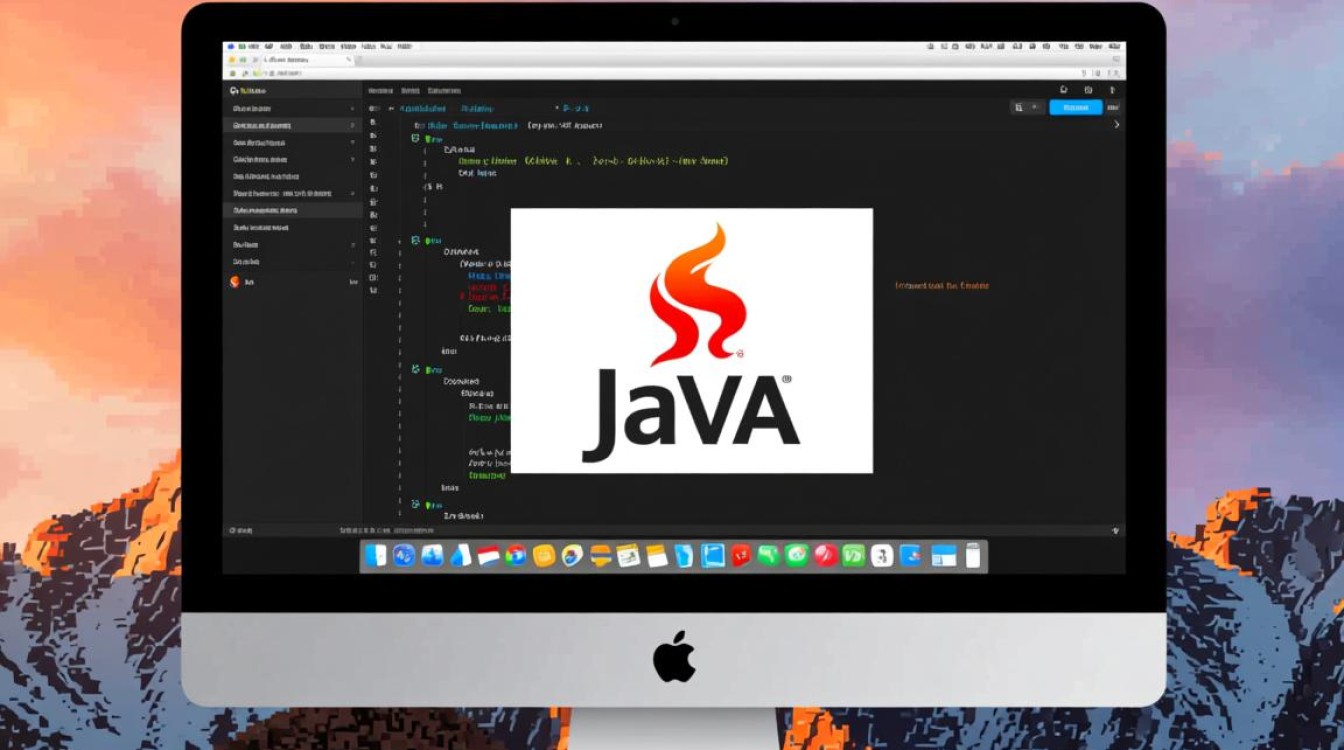The image size is (1344, 750).
Task: Open the Finder icon in the dock
Action: (376, 556)
